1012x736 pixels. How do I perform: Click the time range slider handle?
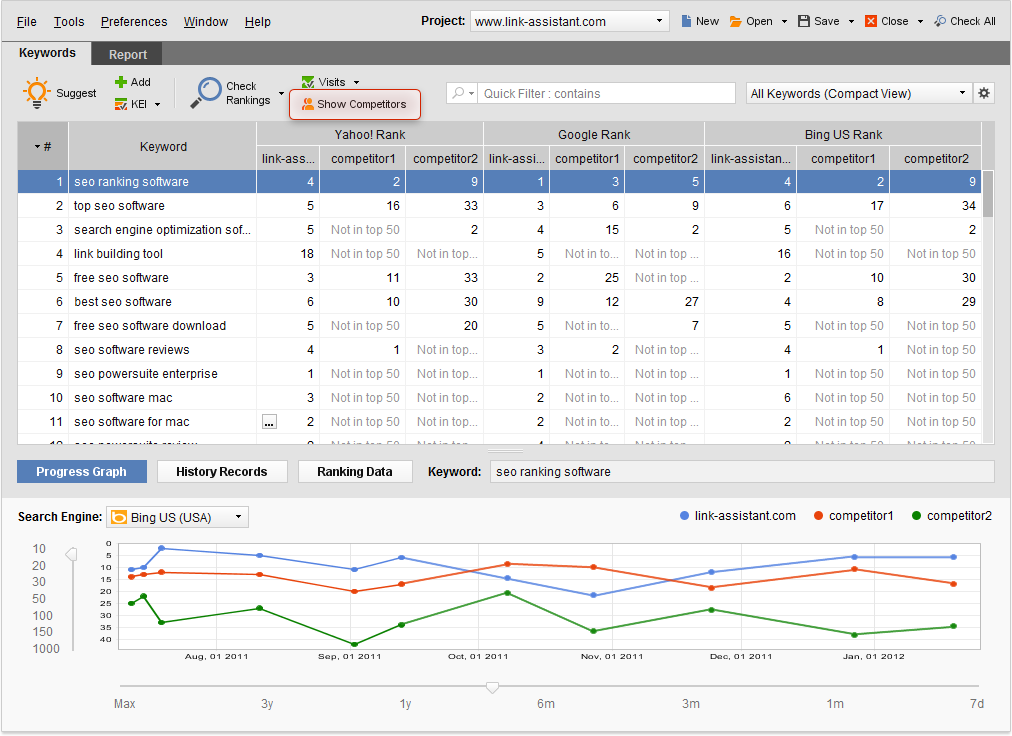pos(492,687)
